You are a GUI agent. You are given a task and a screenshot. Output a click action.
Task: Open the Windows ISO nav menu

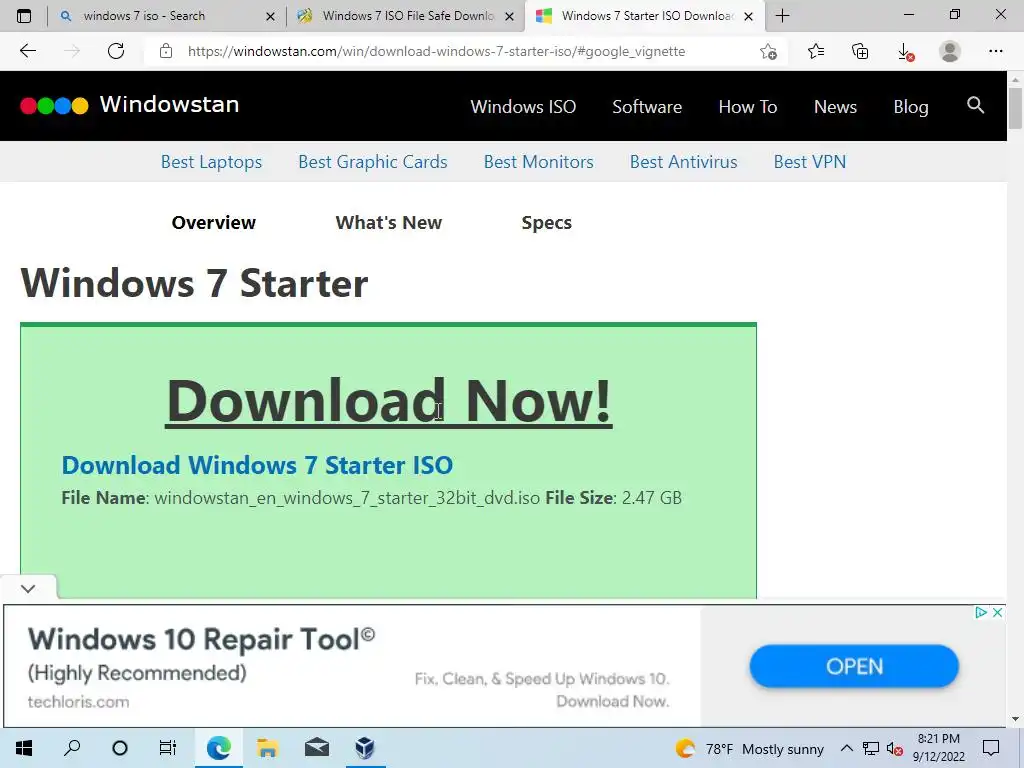click(523, 106)
